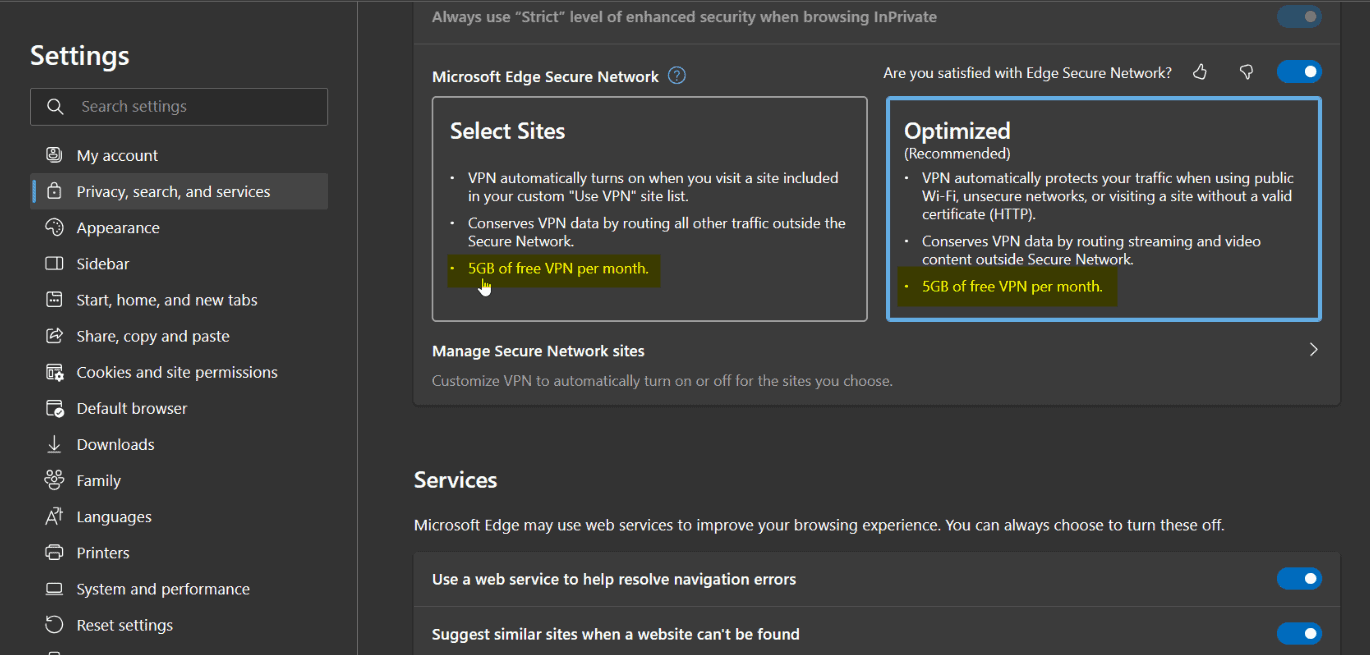
Task: Click the Default browser icon
Action: (x=55, y=408)
